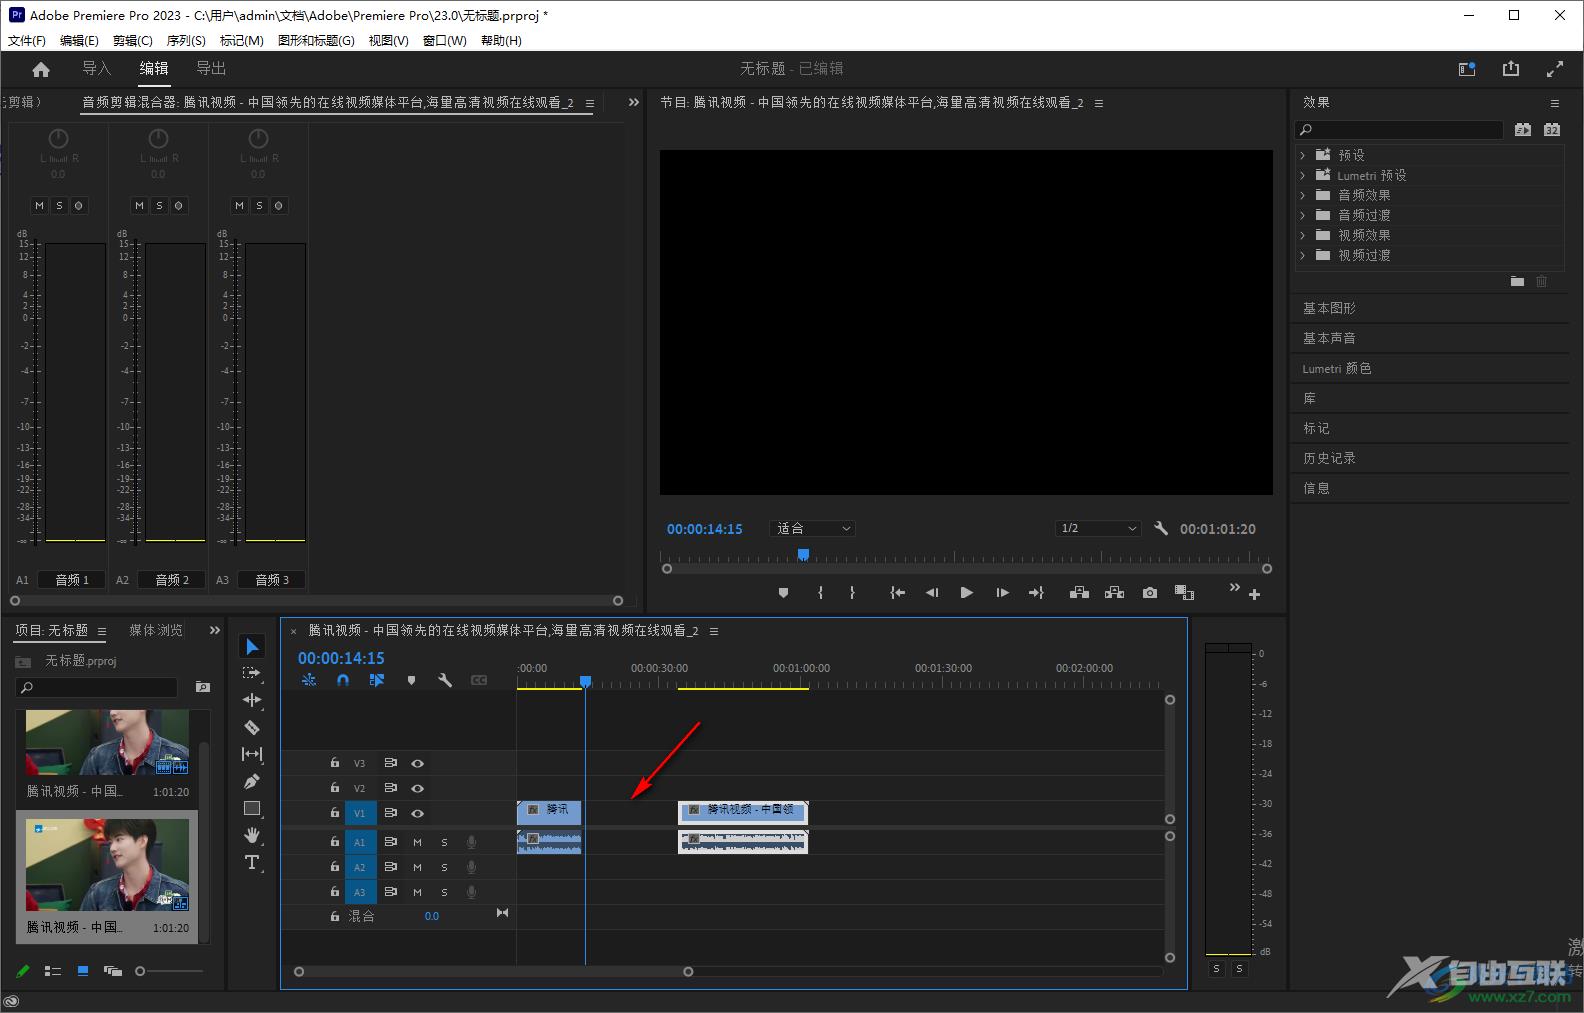The width and height of the screenshot is (1584, 1013).
Task: Select the Rectangle tool
Action: tap(252, 808)
